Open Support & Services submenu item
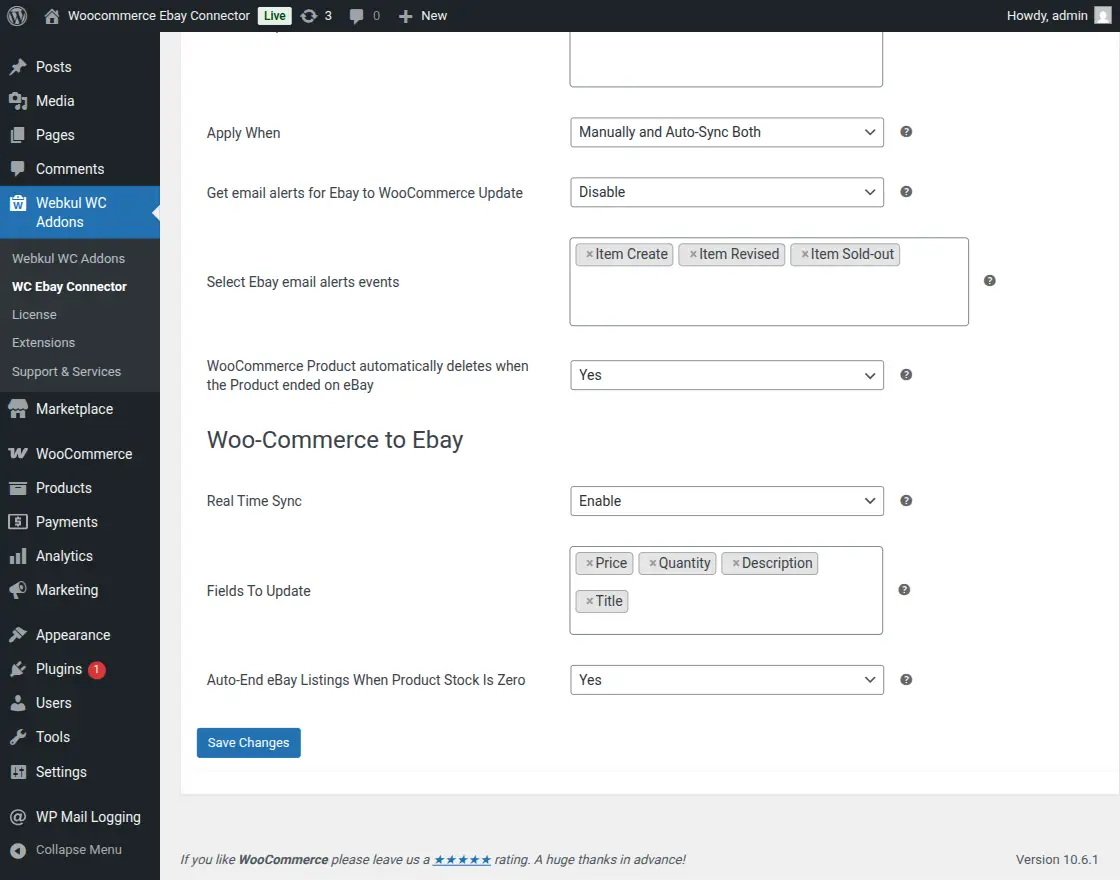1120x880 pixels. (x=66, y=371)
